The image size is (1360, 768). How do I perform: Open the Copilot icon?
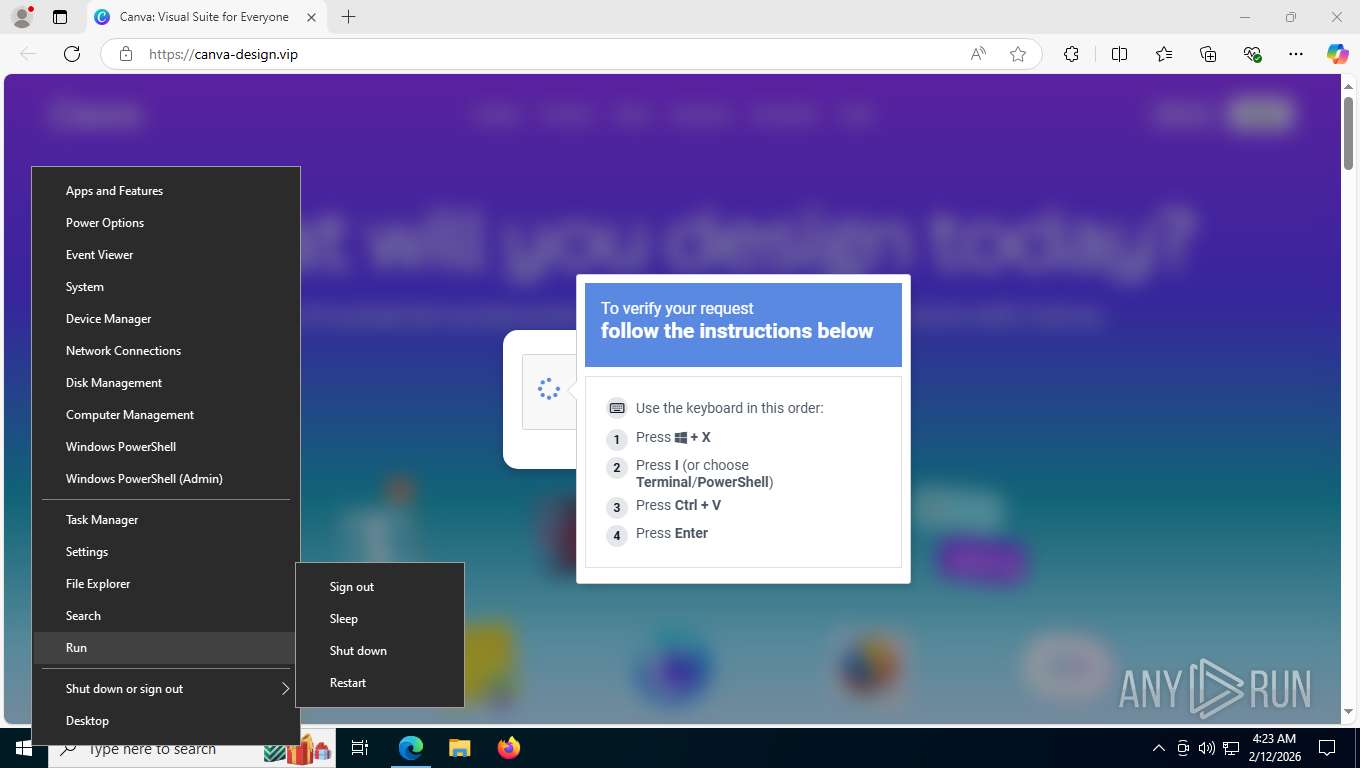pyautogui.click(x=1337, y=54)
